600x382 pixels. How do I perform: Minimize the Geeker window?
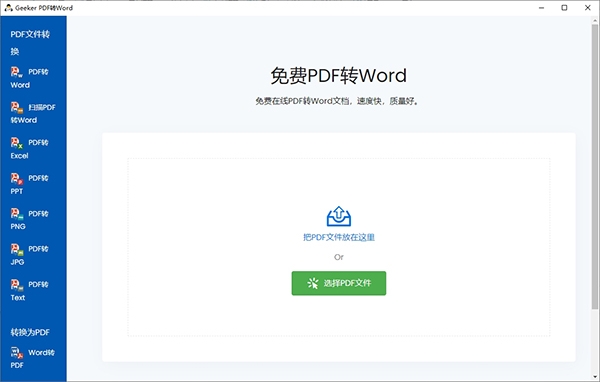pyautogui.click(x=541, y=8)
